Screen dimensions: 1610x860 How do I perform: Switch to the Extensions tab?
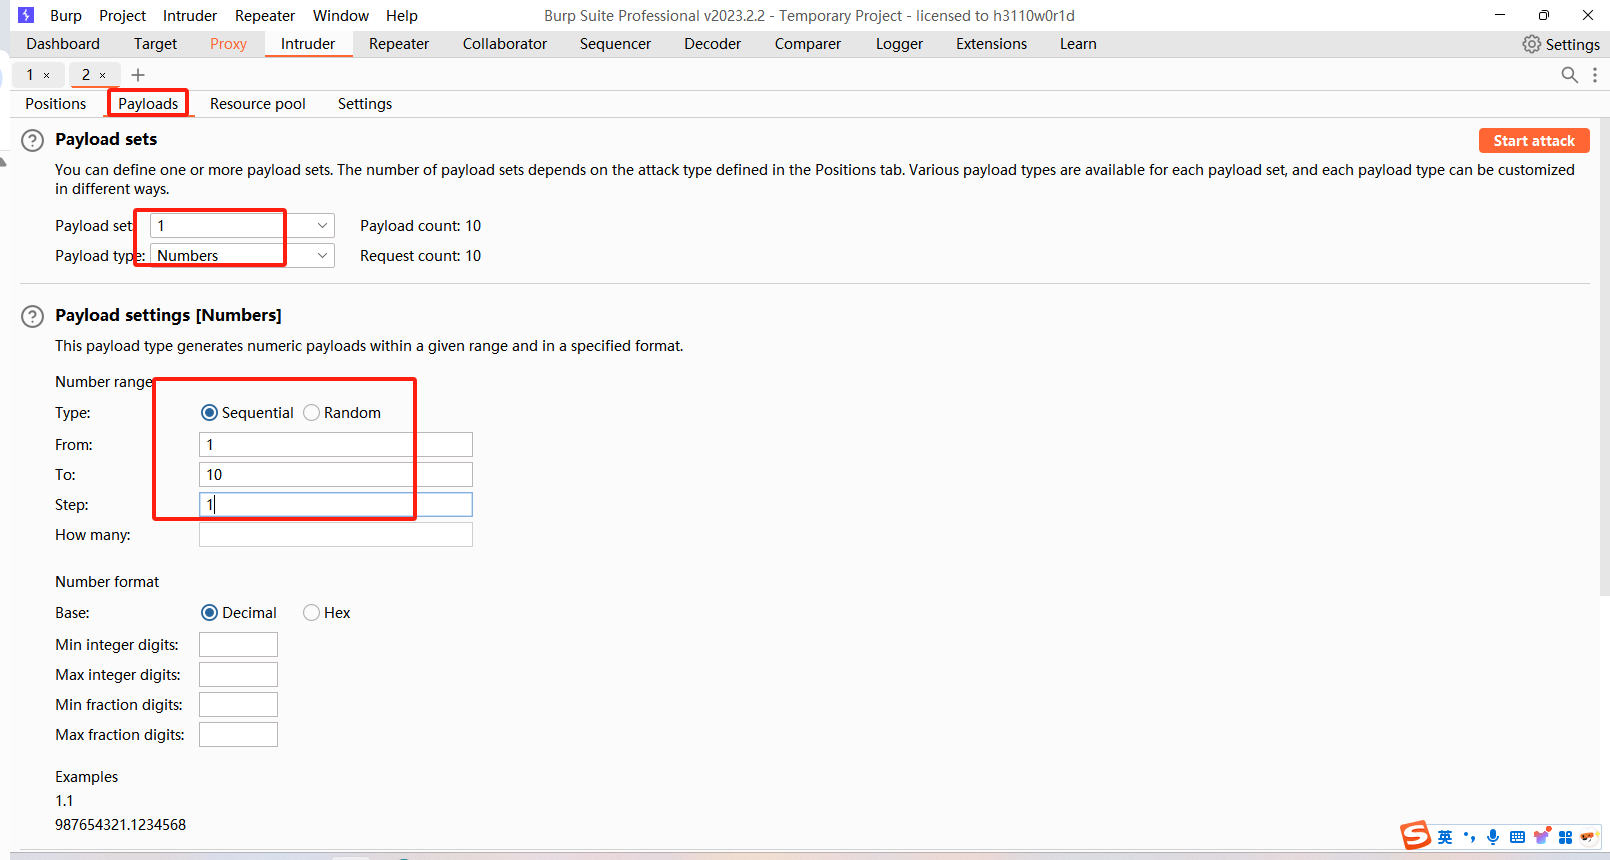tap(991, 44)
